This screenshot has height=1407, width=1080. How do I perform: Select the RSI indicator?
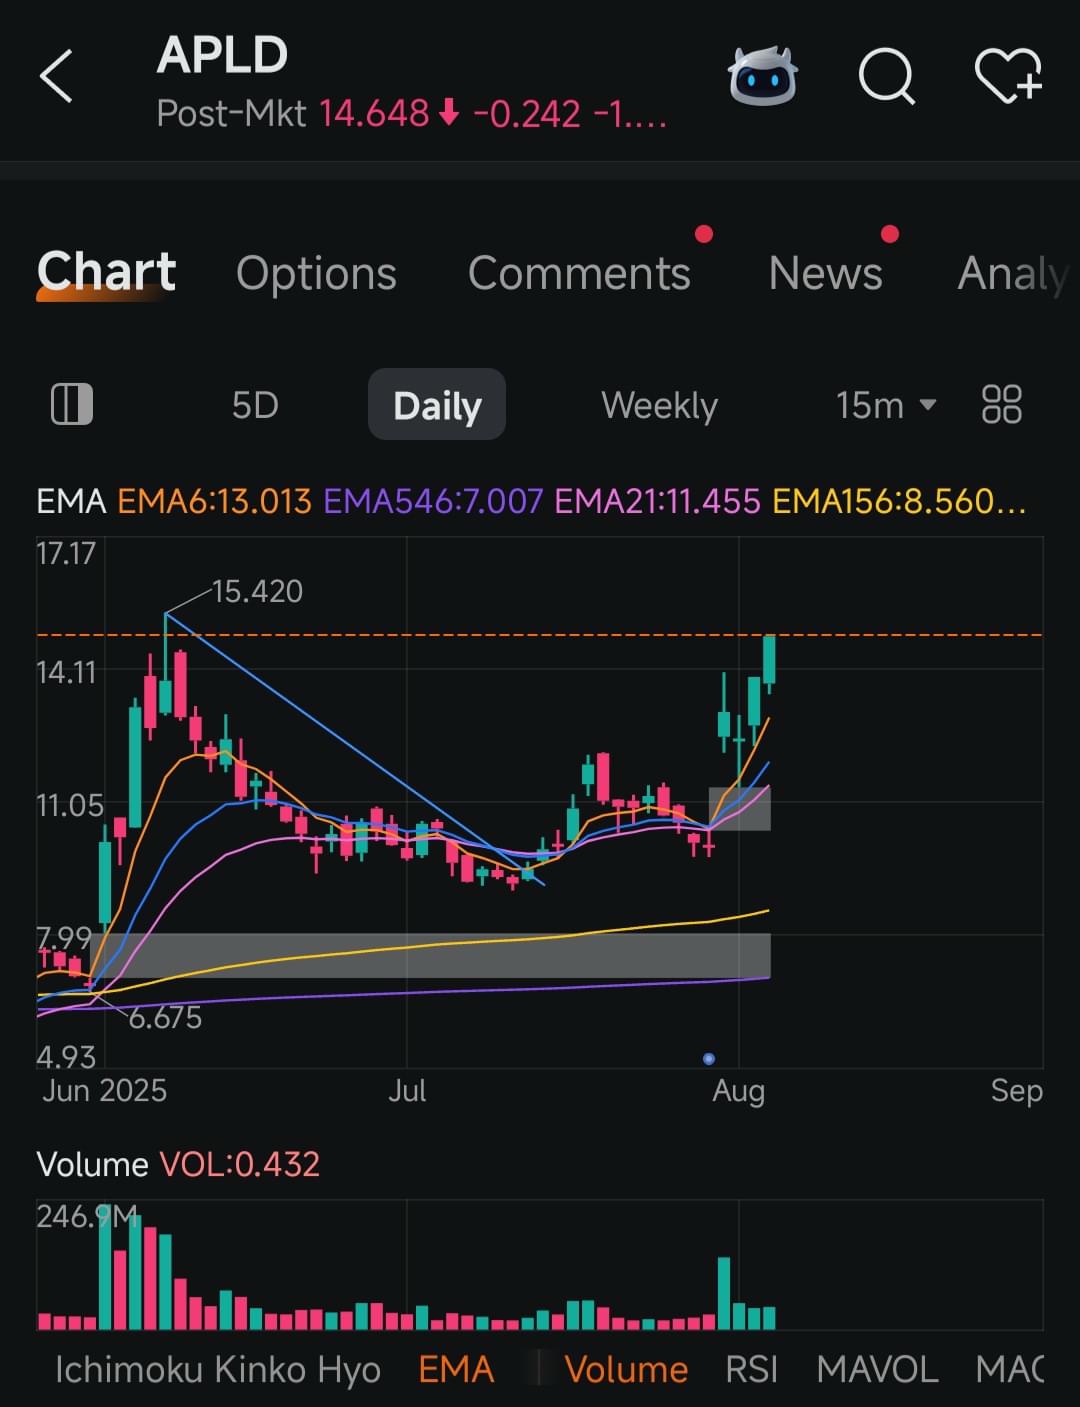[x=751, y=1369]
